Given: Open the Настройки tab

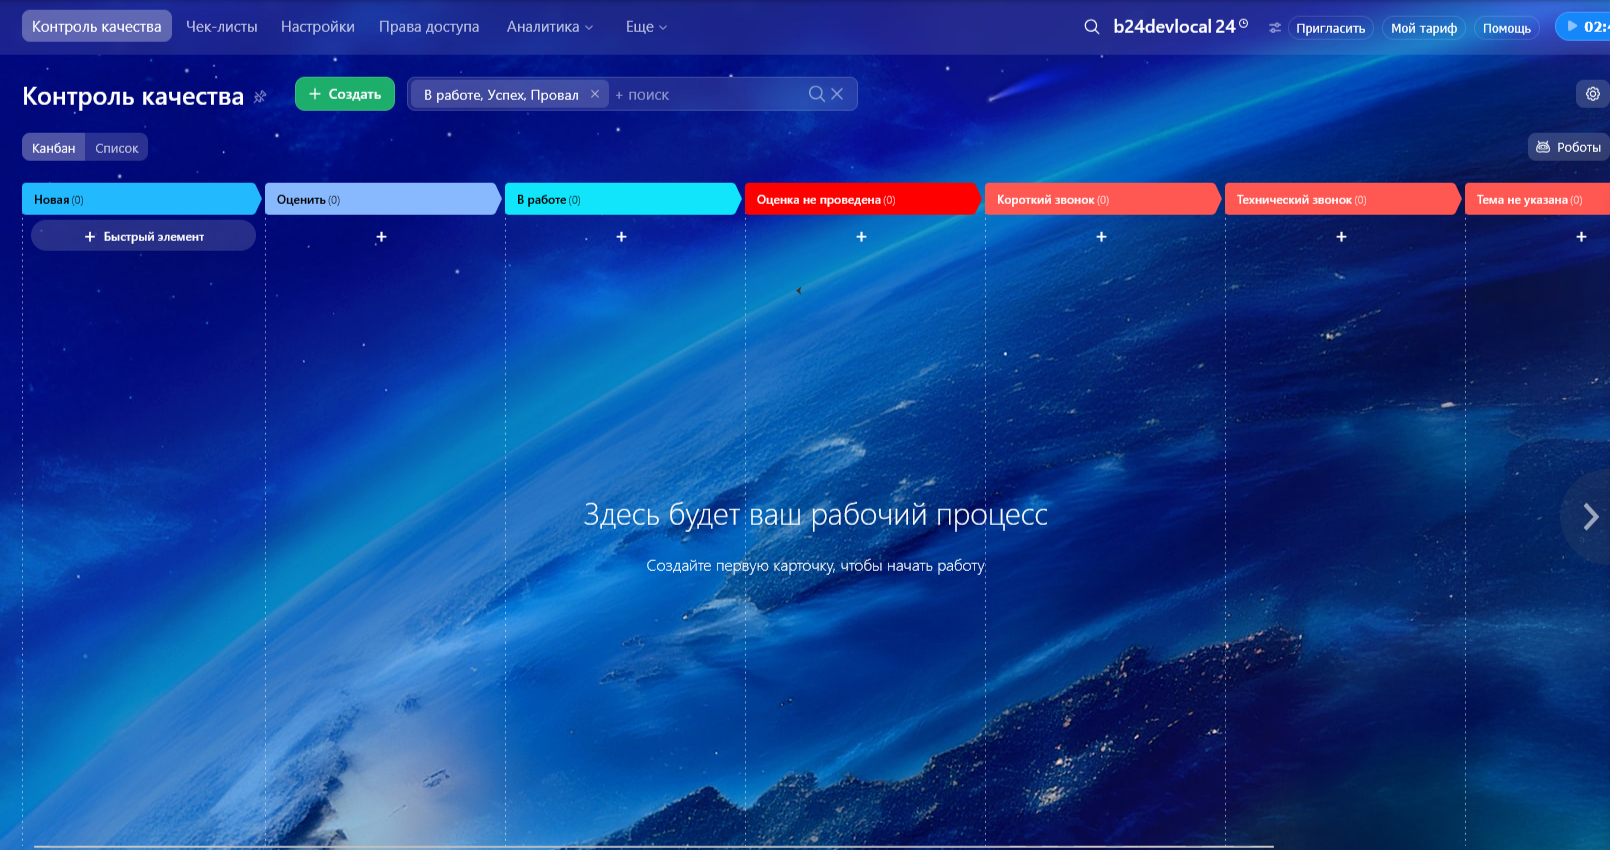Looking at the screenshot, I should (318, 27).
